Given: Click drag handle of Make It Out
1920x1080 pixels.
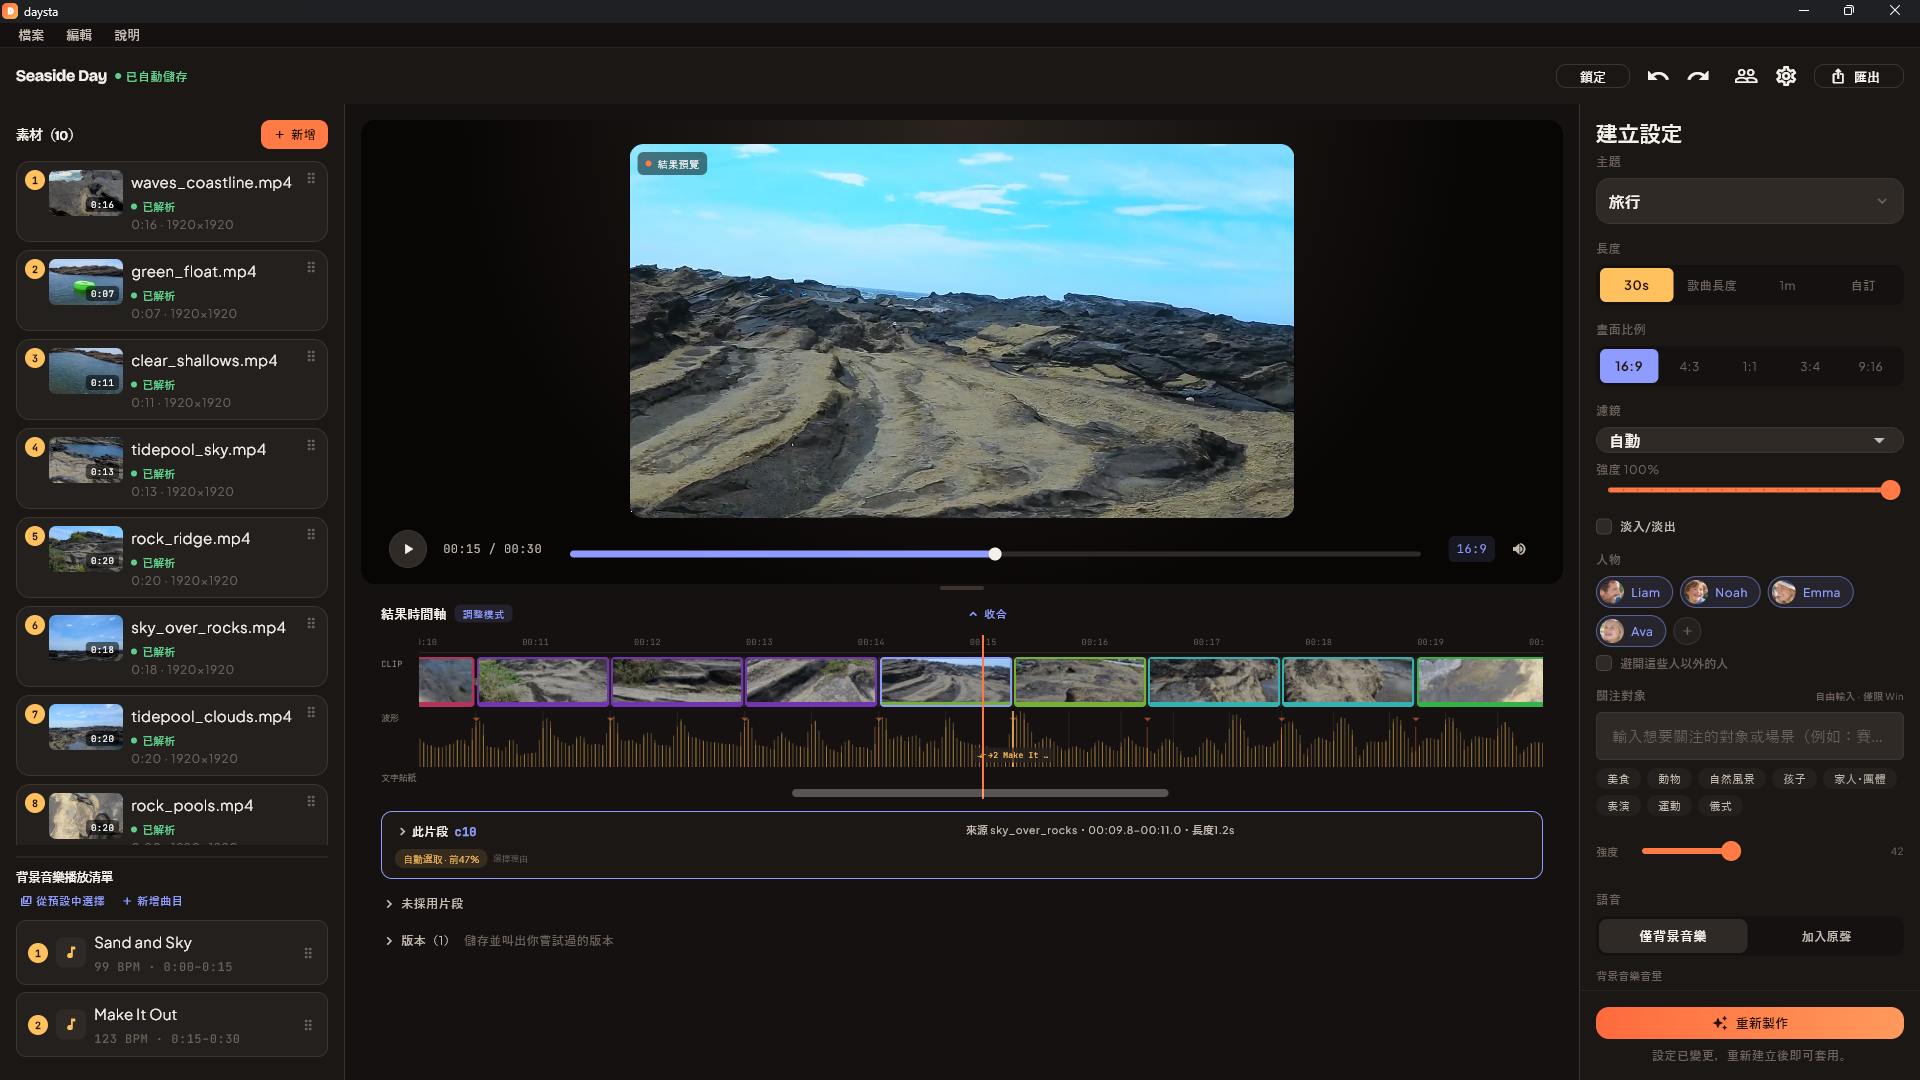Looking at the screenshot, I should pyautogui.click(x=308, y=1025).
